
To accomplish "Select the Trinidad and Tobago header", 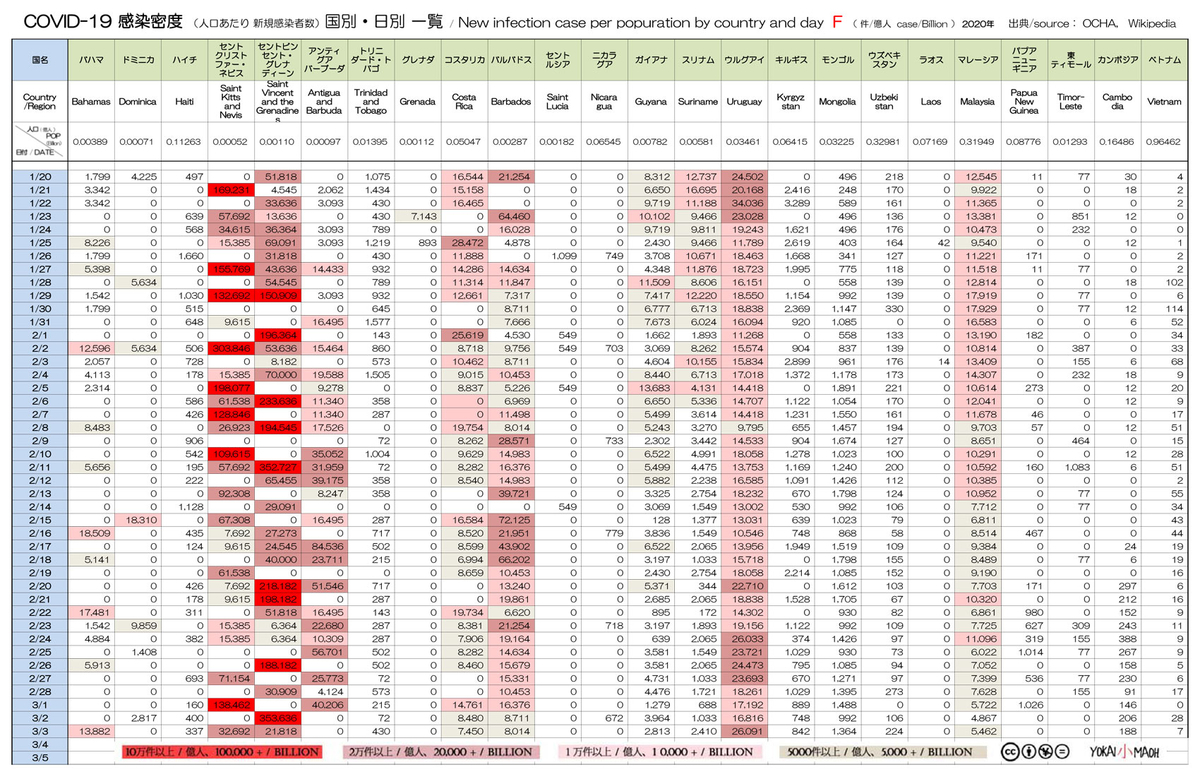I will [x=371, y=102].
